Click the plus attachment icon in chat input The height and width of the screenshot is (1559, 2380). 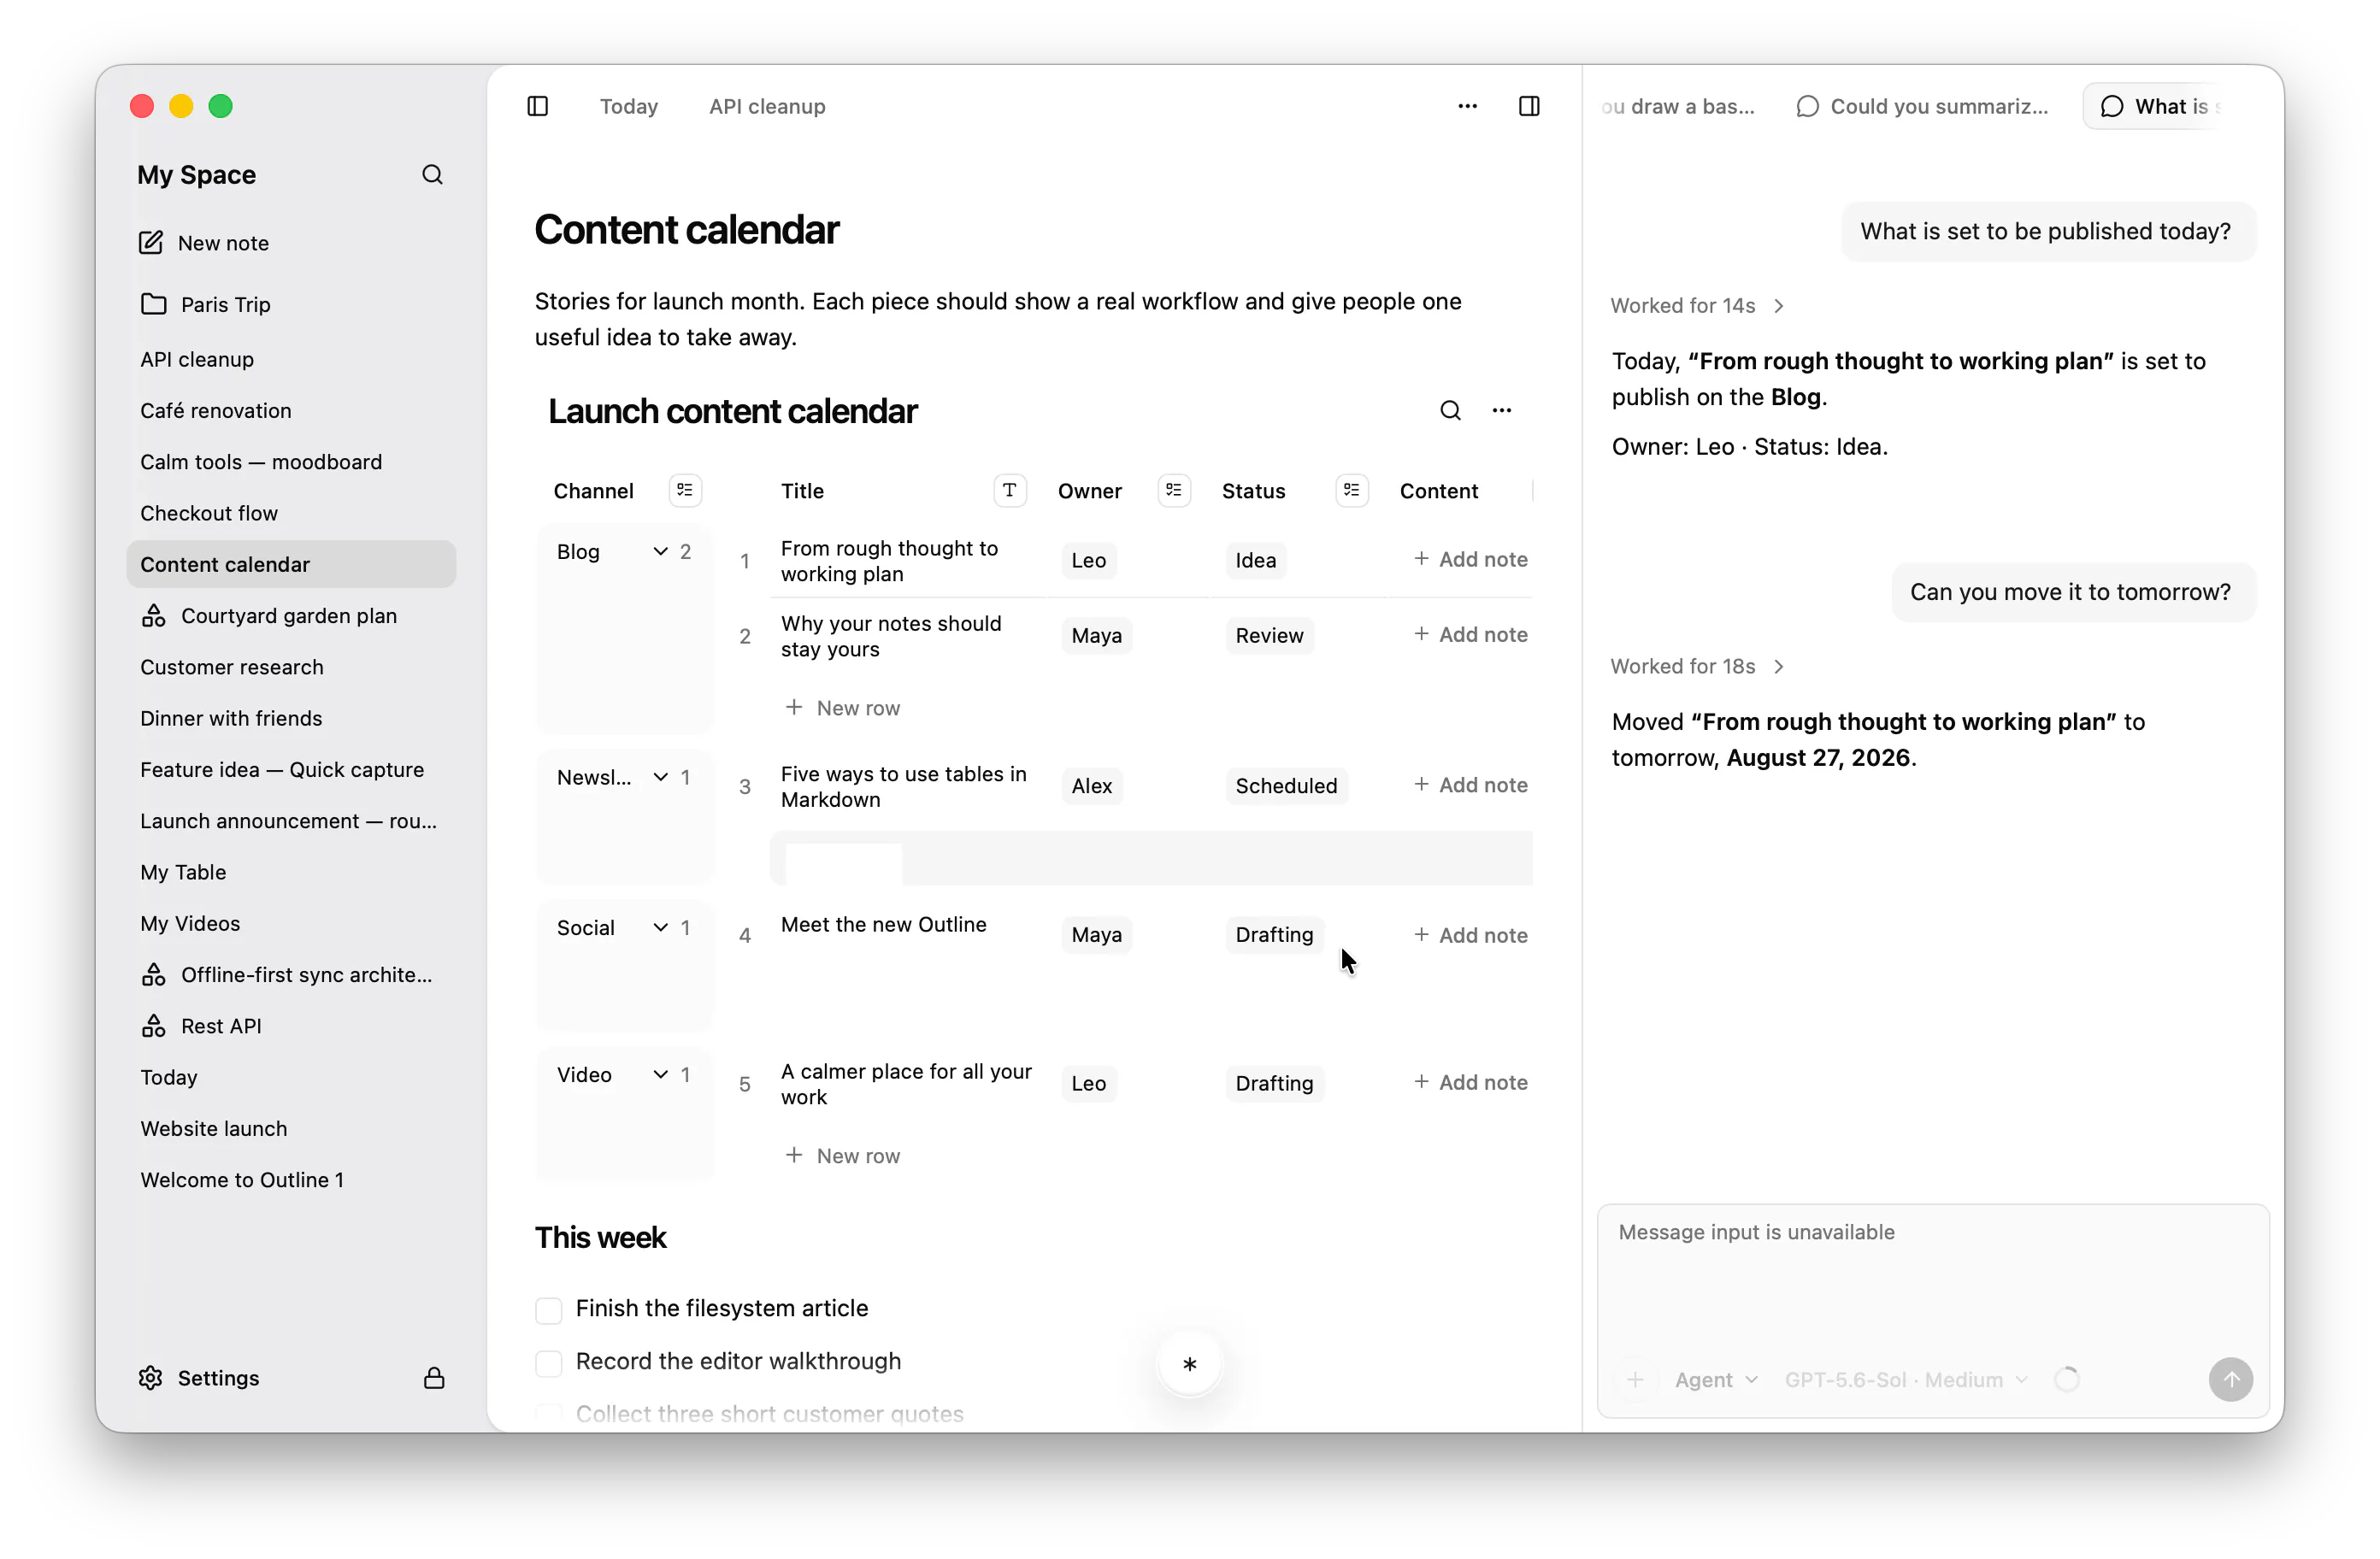point(1634,1379)
